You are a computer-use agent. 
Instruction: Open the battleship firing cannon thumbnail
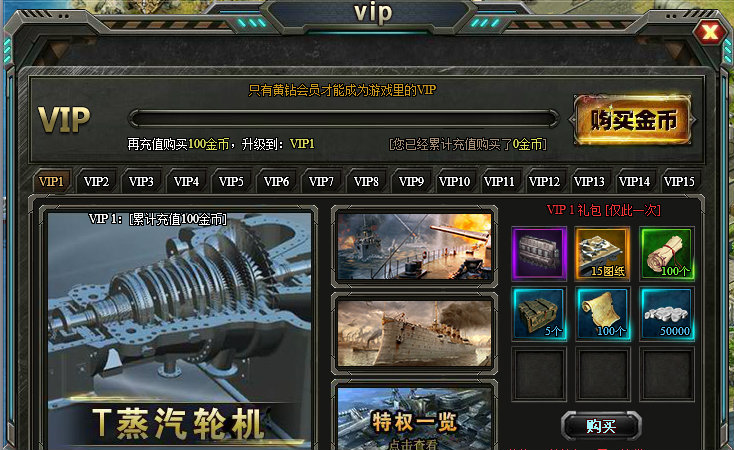tap(414, 246)
